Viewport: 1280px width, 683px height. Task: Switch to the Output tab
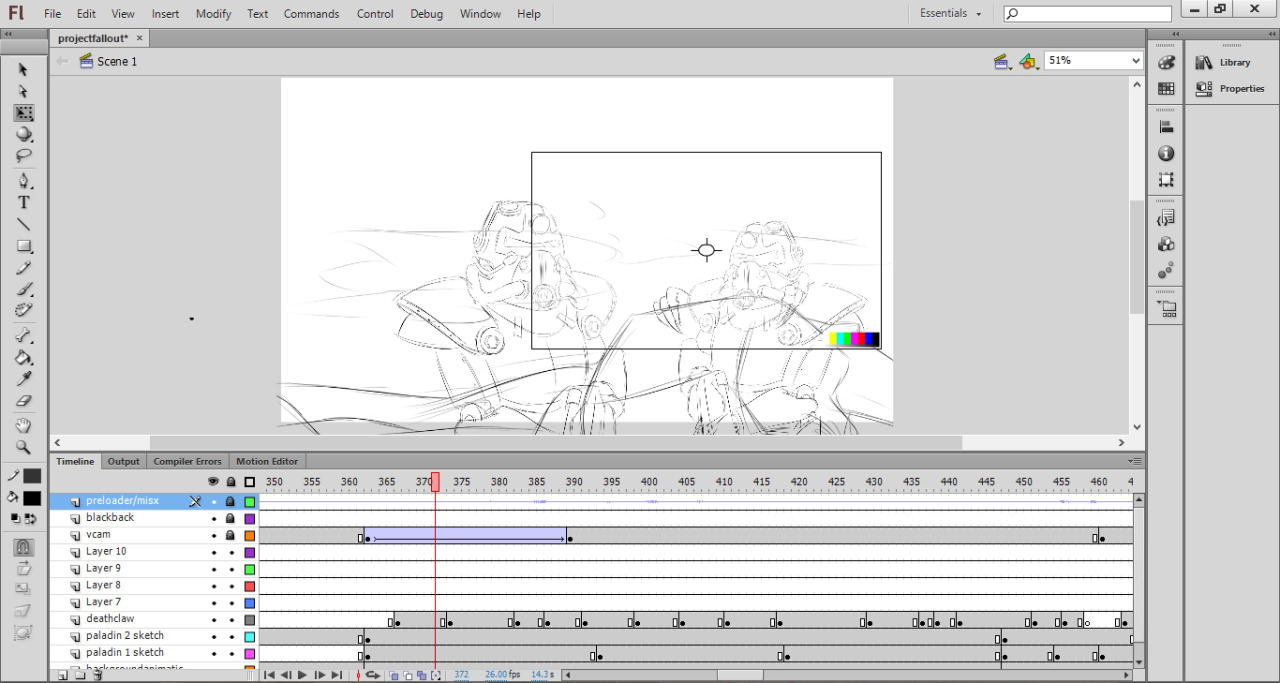pyautogui.click(x=124, y=461)
